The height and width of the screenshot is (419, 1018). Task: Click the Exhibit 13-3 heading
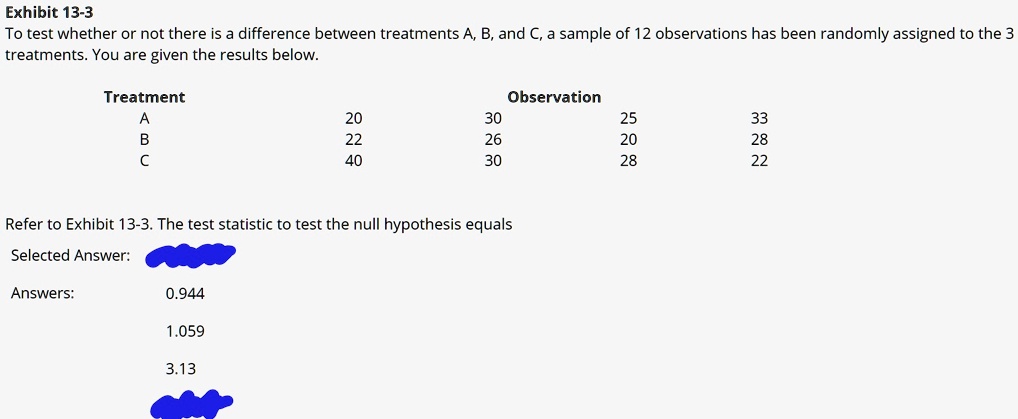point(49,12)
